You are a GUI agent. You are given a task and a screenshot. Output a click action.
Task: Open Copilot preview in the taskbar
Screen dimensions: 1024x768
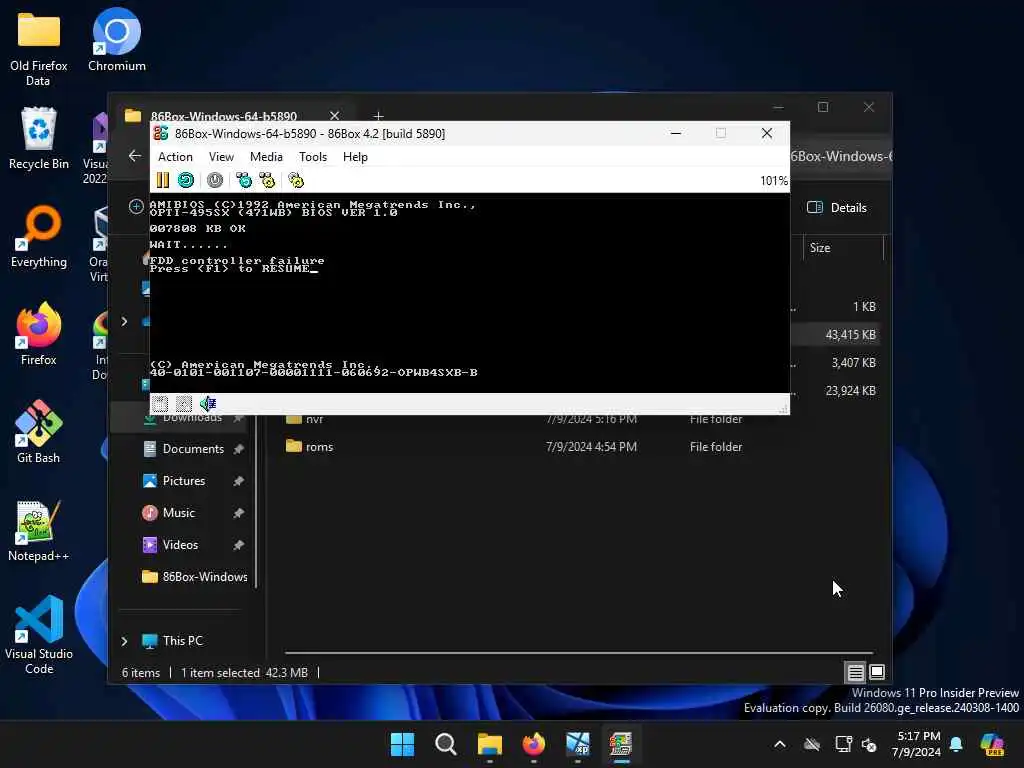click(992, 744)
